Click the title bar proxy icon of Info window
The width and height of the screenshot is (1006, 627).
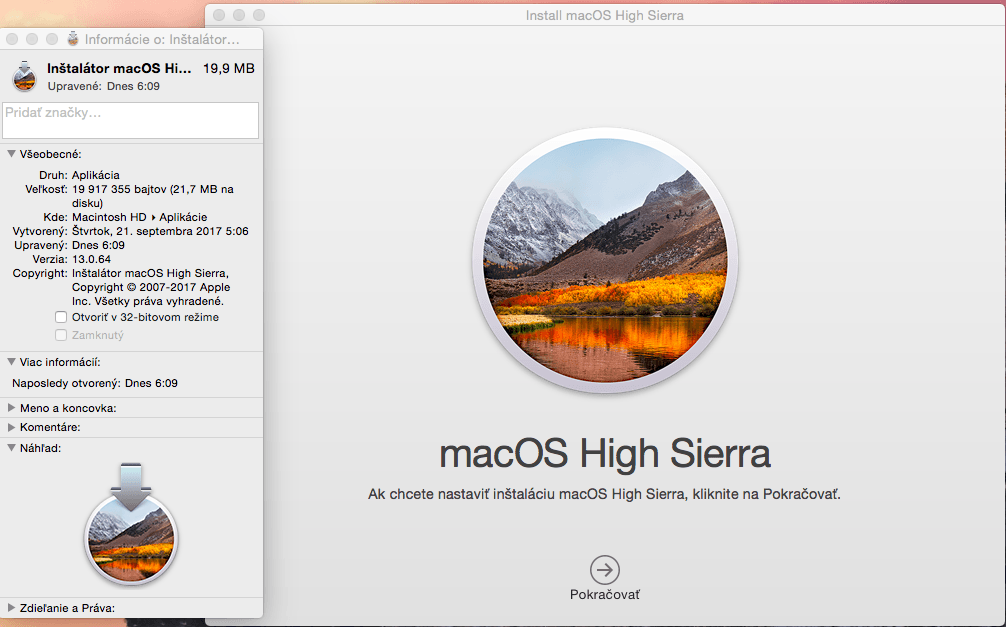point(72,39)
